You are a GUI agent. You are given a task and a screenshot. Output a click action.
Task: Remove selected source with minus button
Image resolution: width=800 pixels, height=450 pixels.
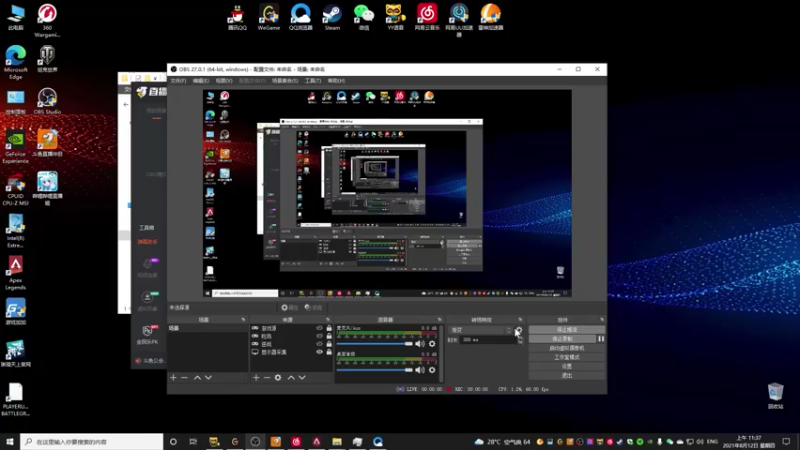(267, 378)
